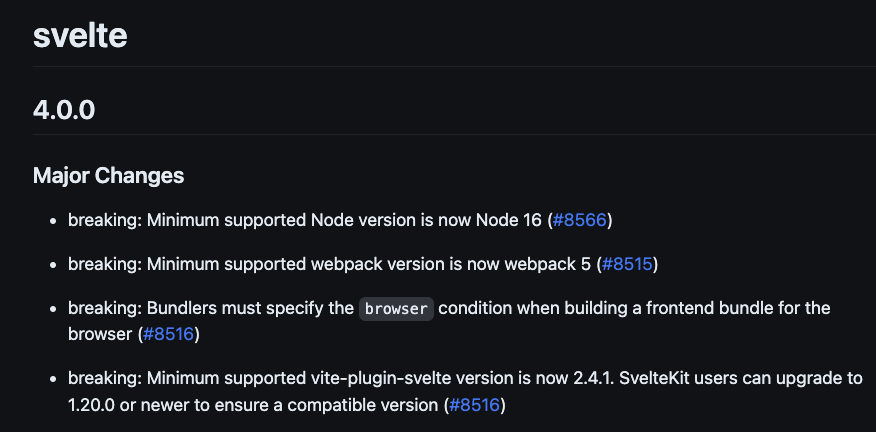
Task: Open the #8566 pull request link
Action: pyautogui.click(x=579, y=221)
